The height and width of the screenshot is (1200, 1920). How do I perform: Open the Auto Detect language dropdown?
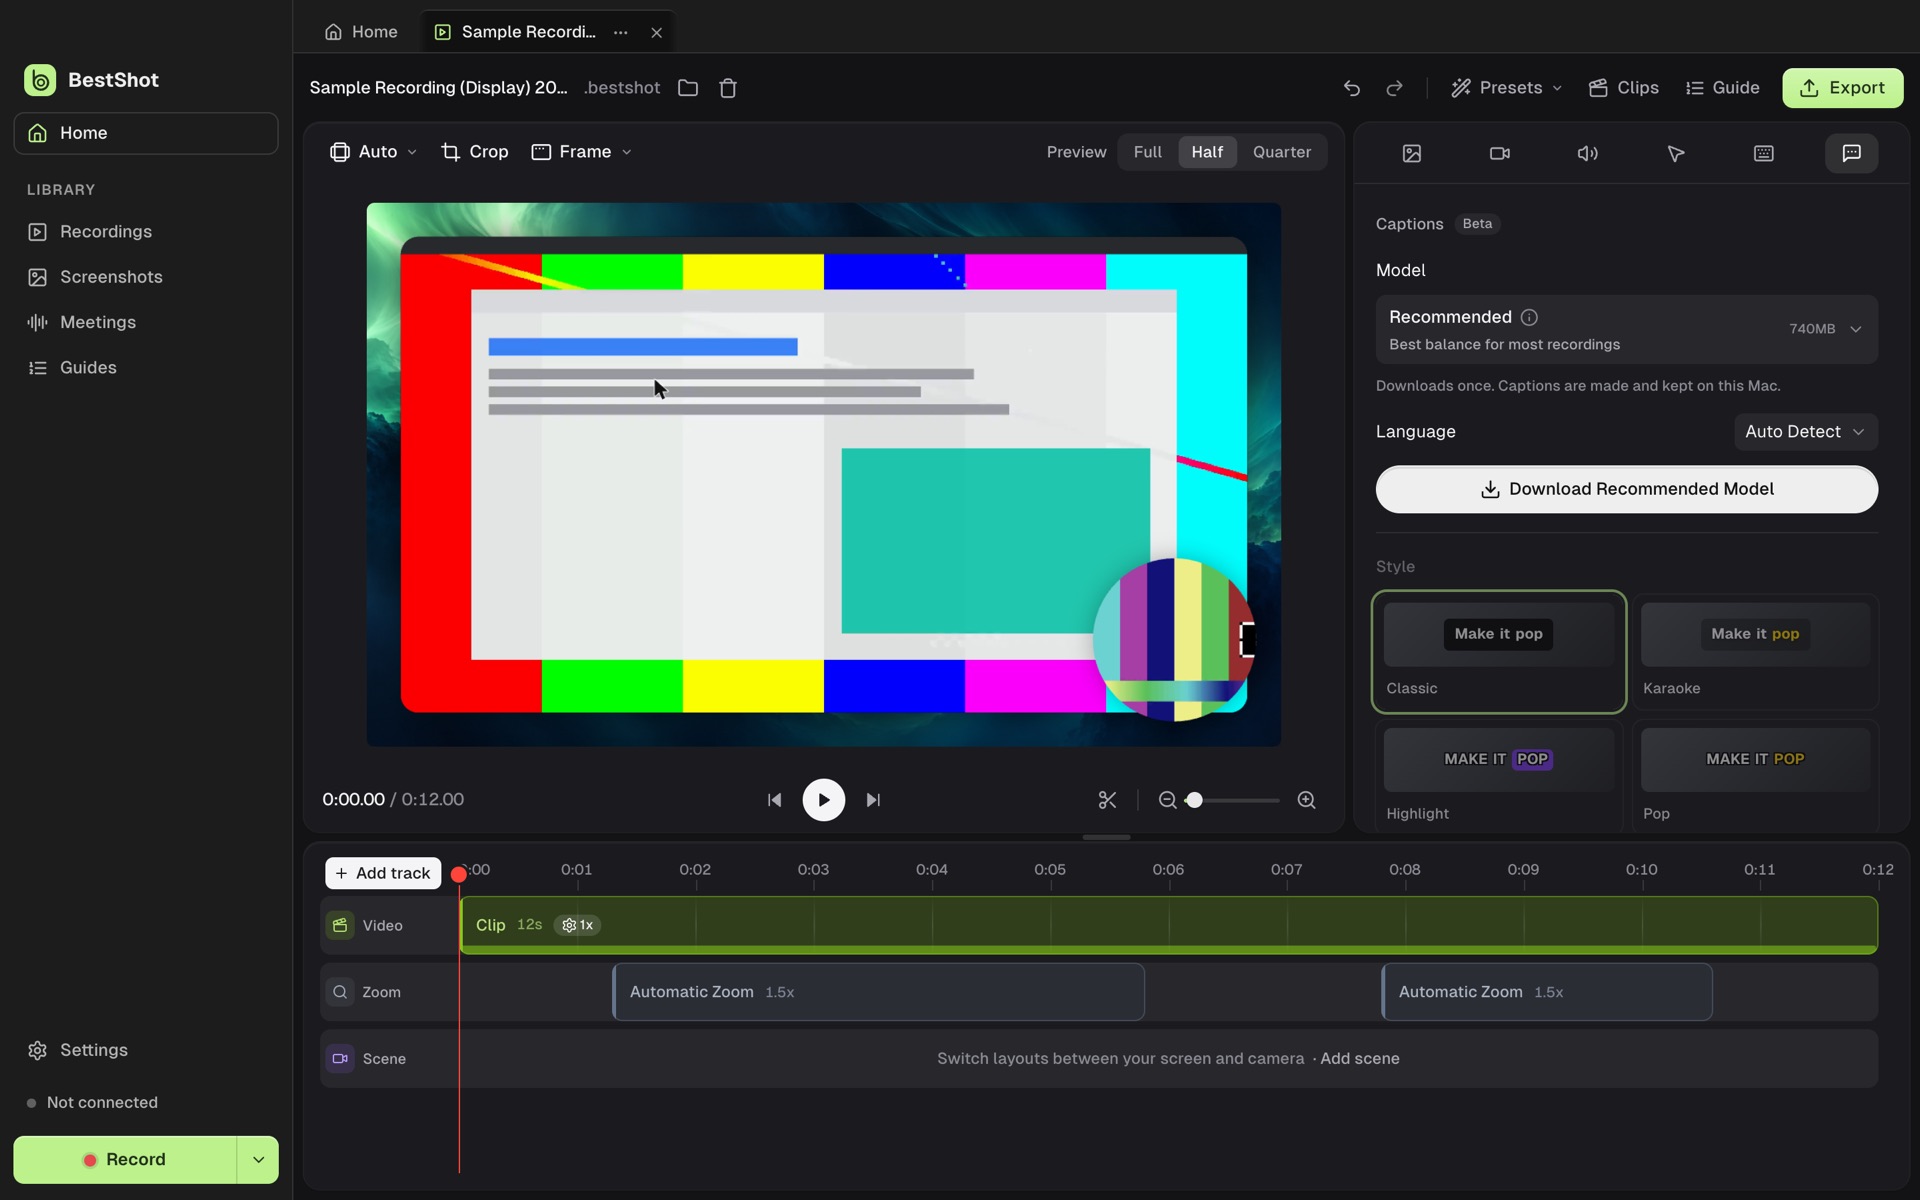(1805, 432)
